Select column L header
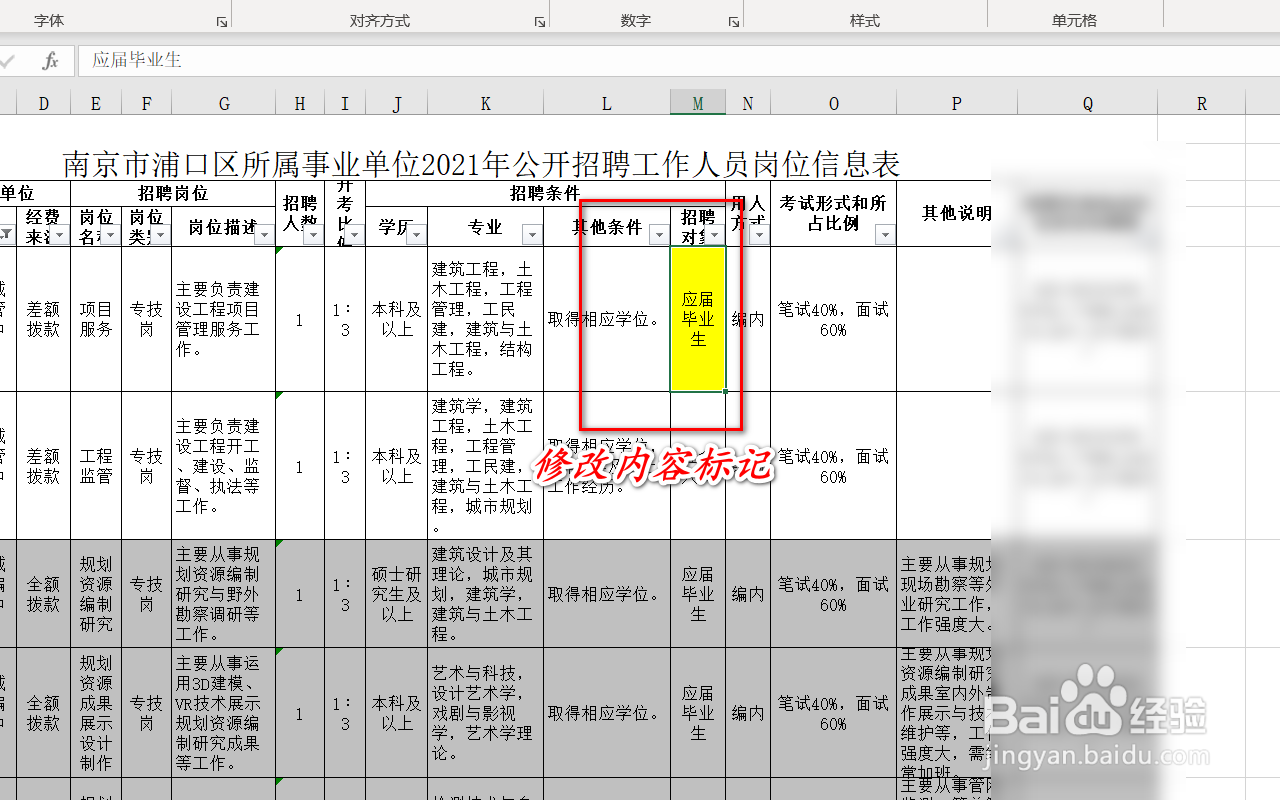 pyautogui.click(x=607, y=103)
